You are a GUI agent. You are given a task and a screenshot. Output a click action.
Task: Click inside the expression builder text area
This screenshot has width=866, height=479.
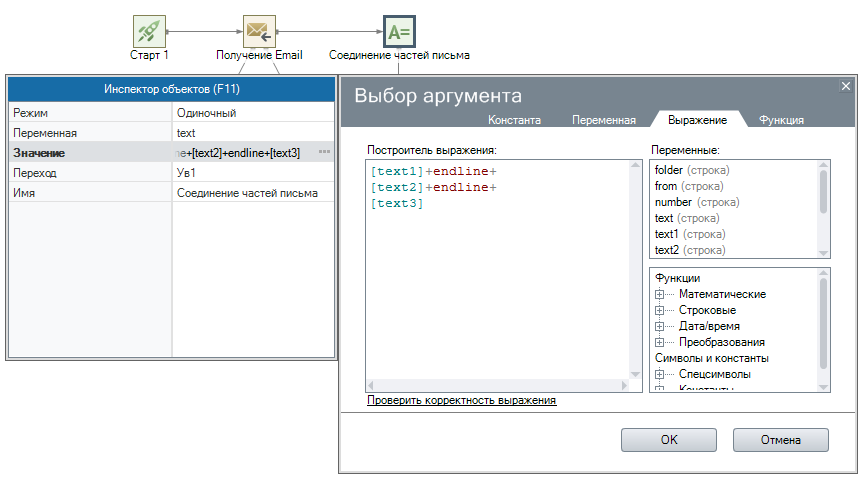(500, 290)
